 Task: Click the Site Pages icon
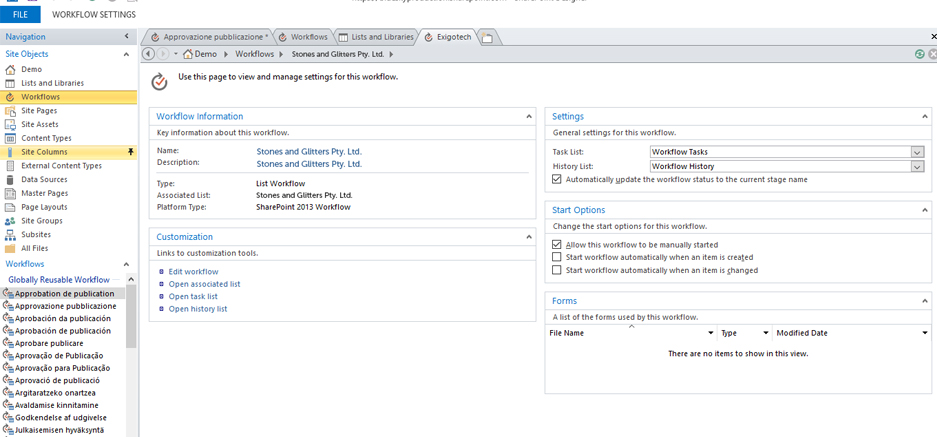pyautogui.click(x=10, y=111)
